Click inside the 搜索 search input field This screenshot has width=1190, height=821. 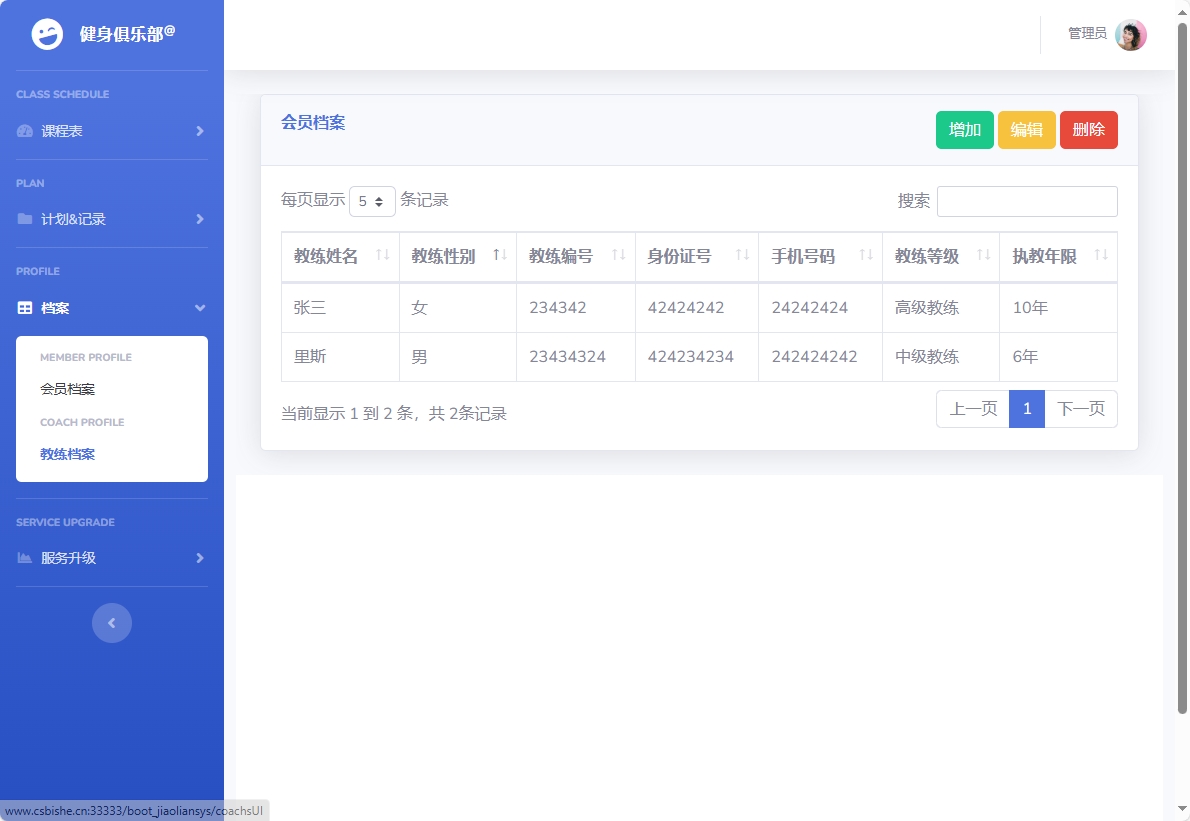pos(1026,200)
